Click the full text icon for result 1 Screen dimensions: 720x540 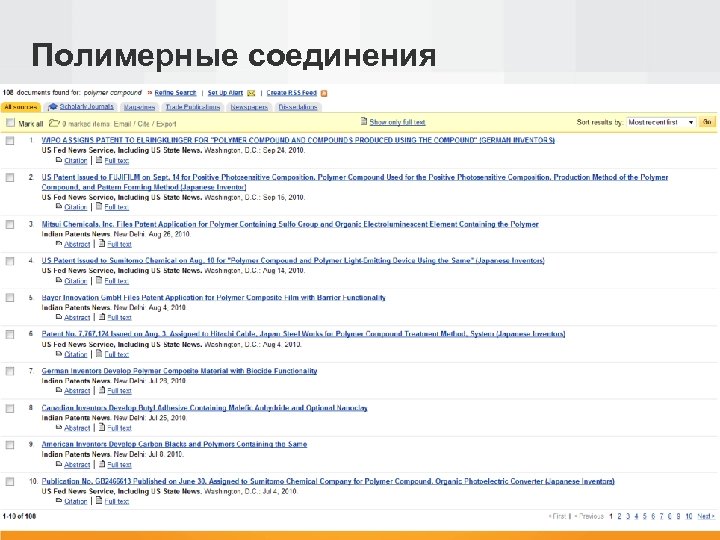[99, 160]
